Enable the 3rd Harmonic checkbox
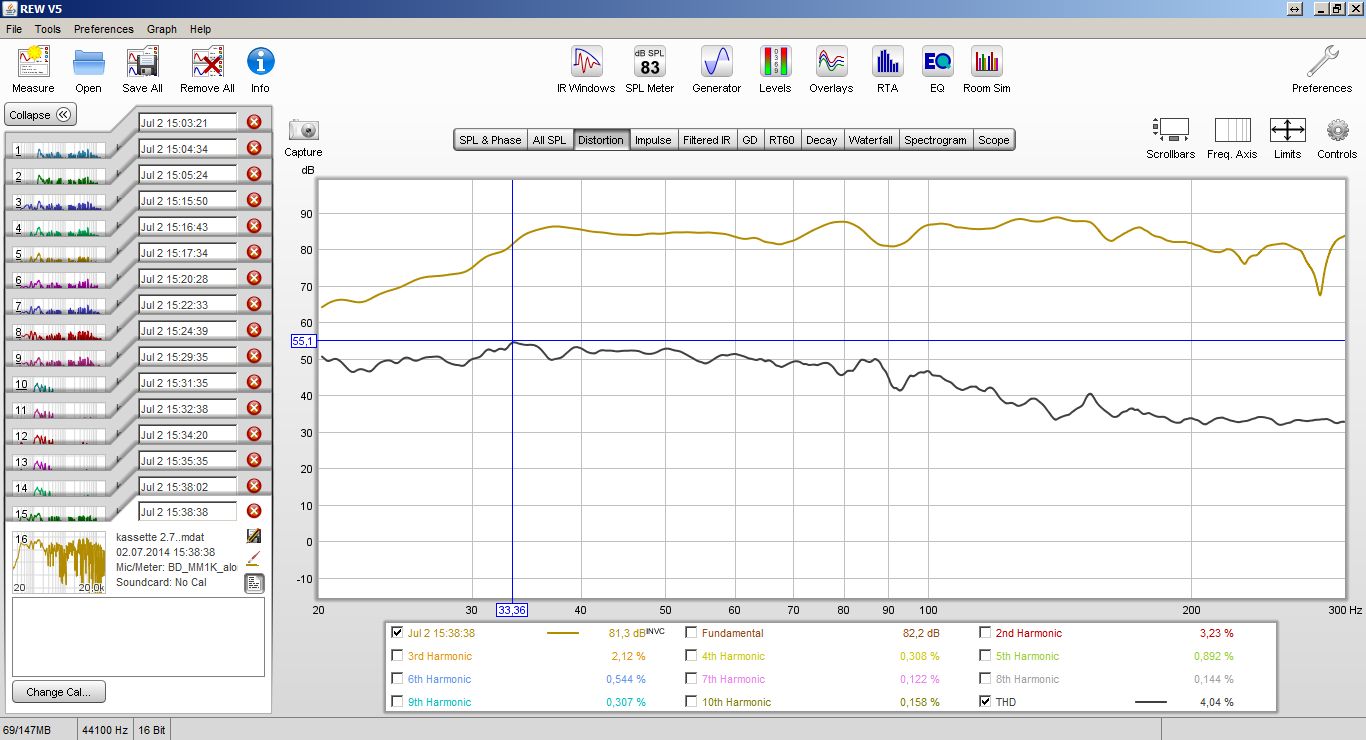Viewport: 1366px width, 740px height. coord(398,656)
